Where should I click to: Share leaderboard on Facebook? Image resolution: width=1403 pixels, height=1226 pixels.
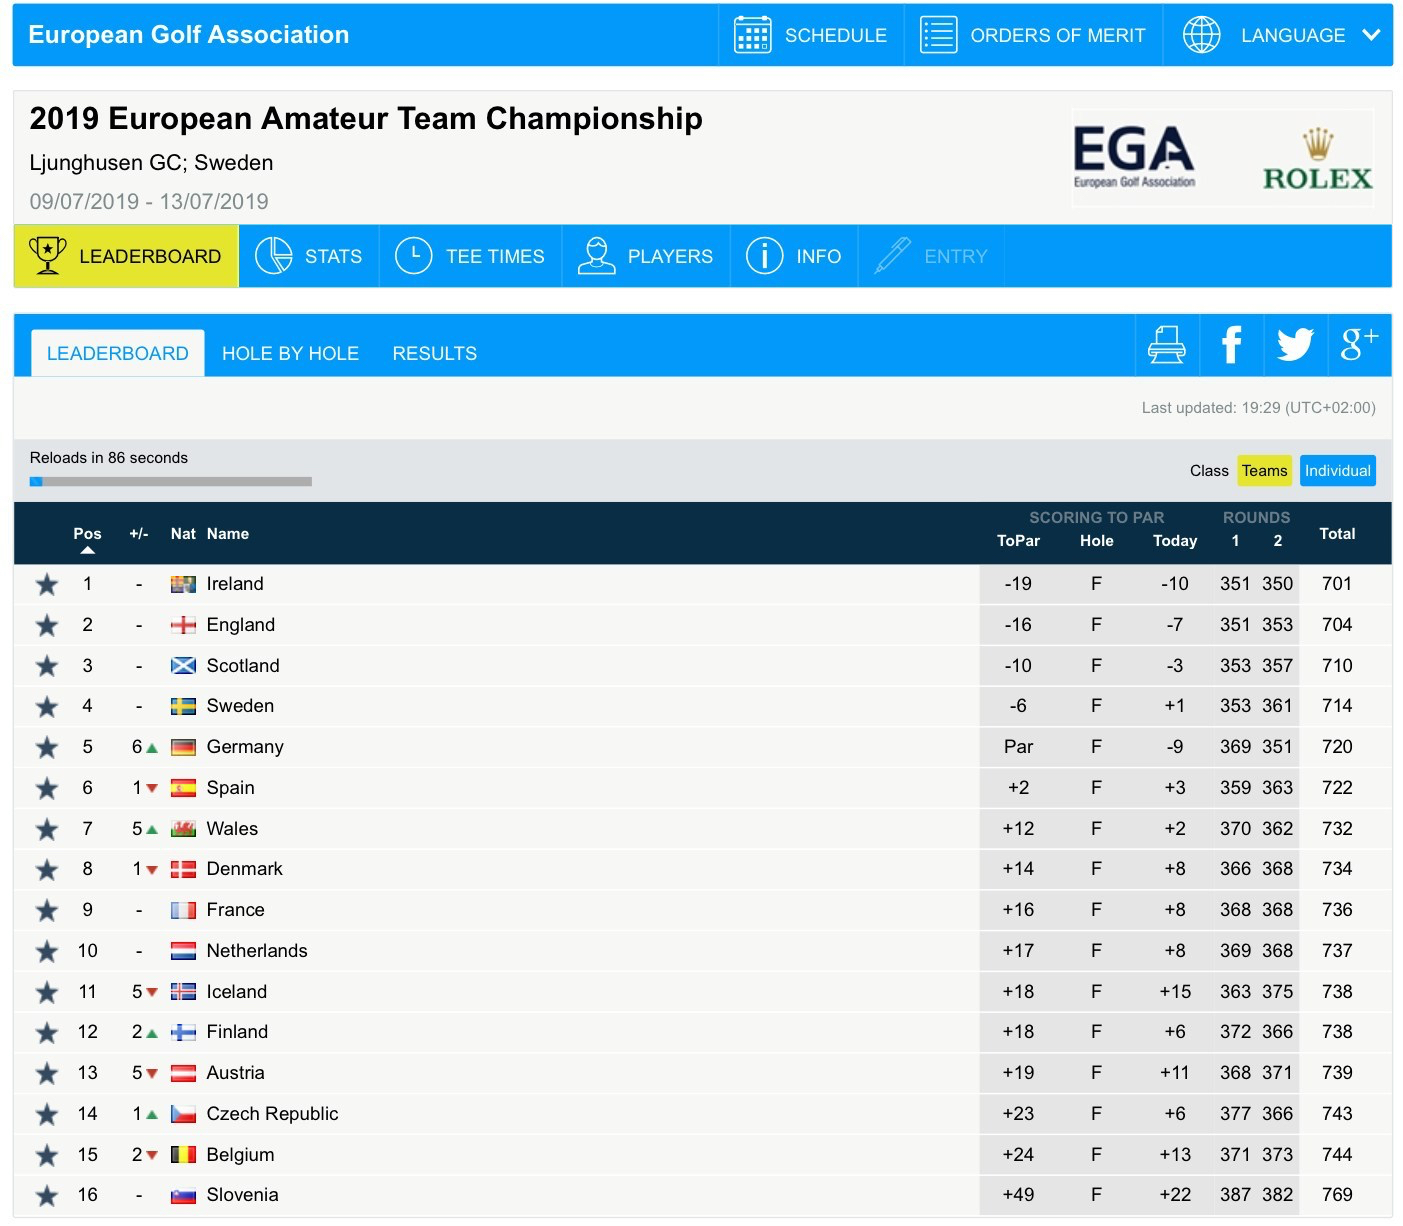coord(1231,345)
